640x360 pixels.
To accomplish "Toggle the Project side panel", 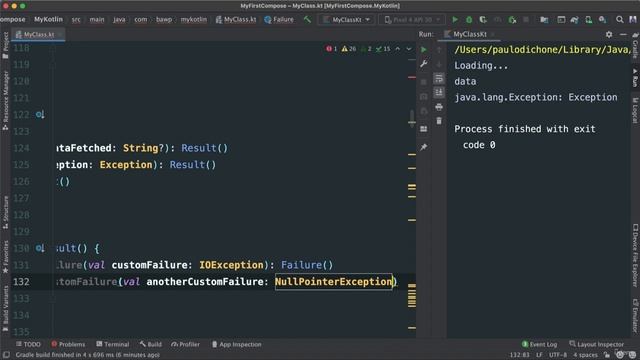I will 5,45.
